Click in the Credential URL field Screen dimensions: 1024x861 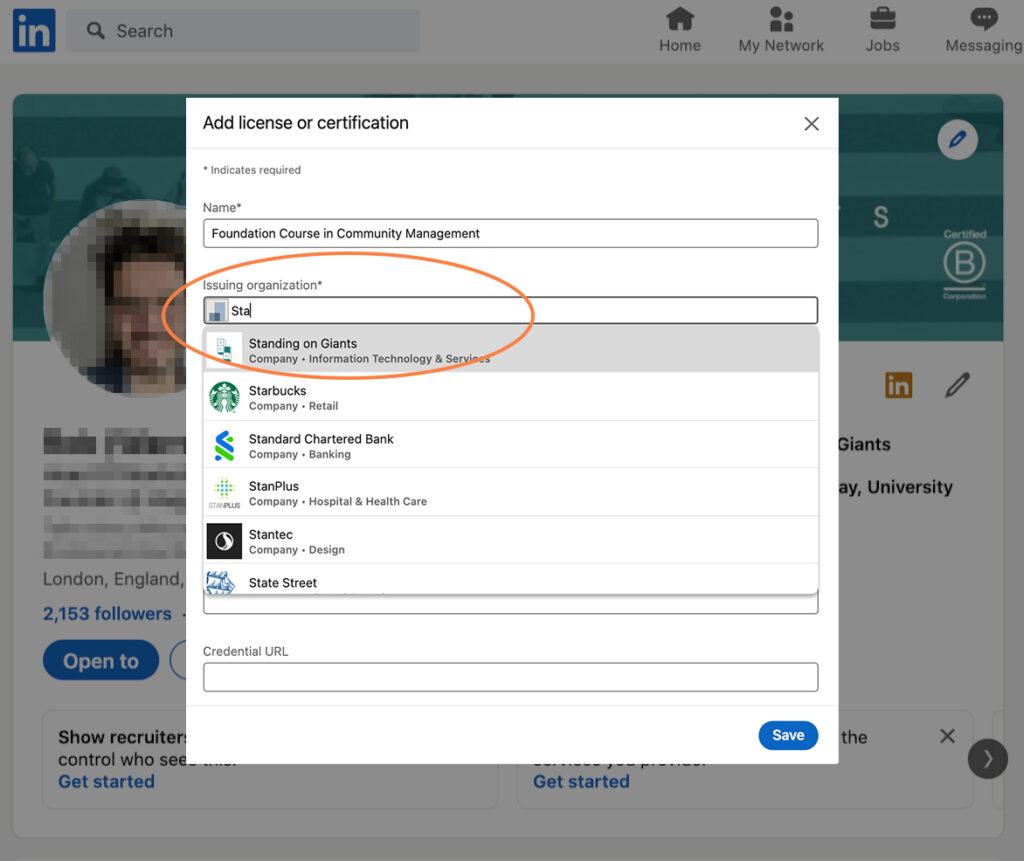coord(510,677)
